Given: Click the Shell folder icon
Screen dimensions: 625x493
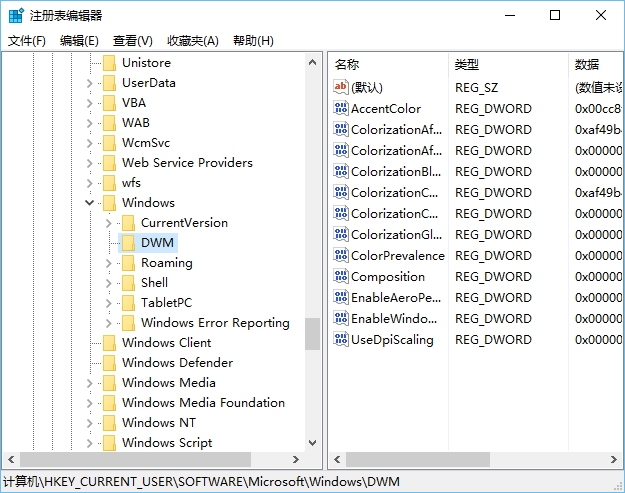Looking at the screenshot, I should pos(128,283).
